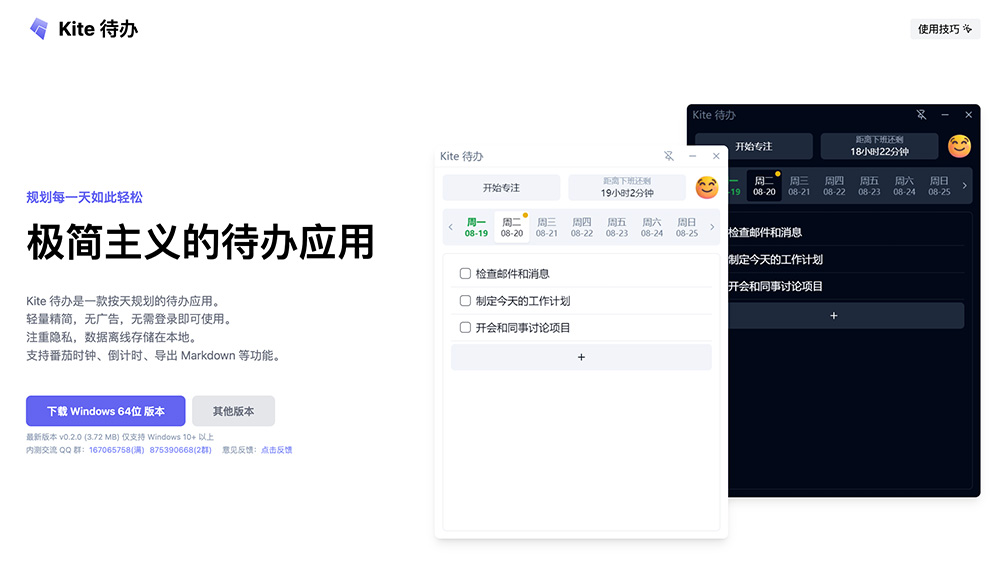Check the 检查邮件和消息 task checkbox
Viewport: 1000px width, 569px height.
466,274
